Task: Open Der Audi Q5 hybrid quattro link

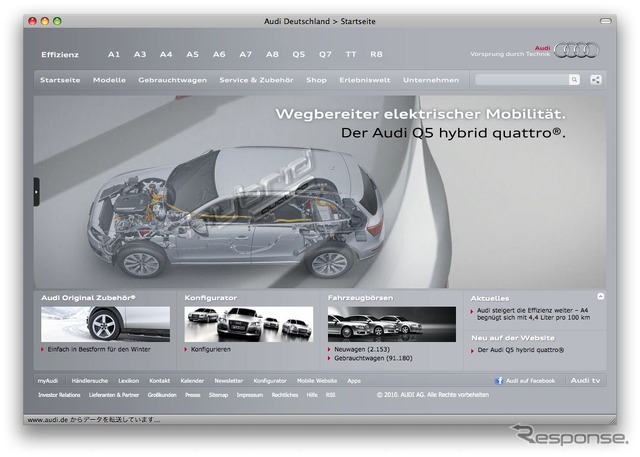Action: point(520,350)
